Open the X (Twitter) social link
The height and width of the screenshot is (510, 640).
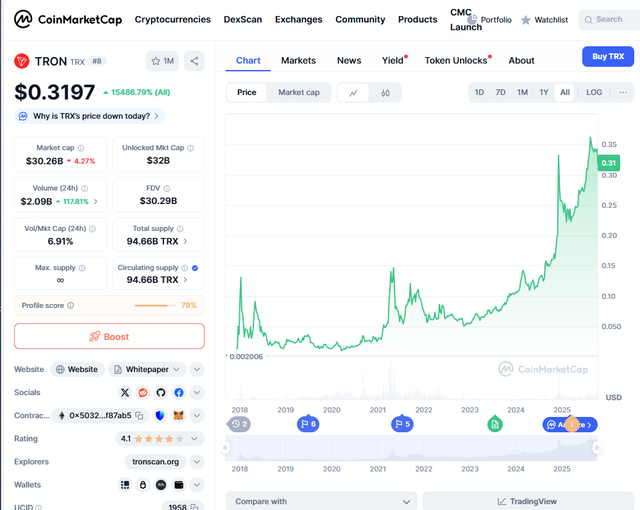pyautogui.click(x=125, y=392)
